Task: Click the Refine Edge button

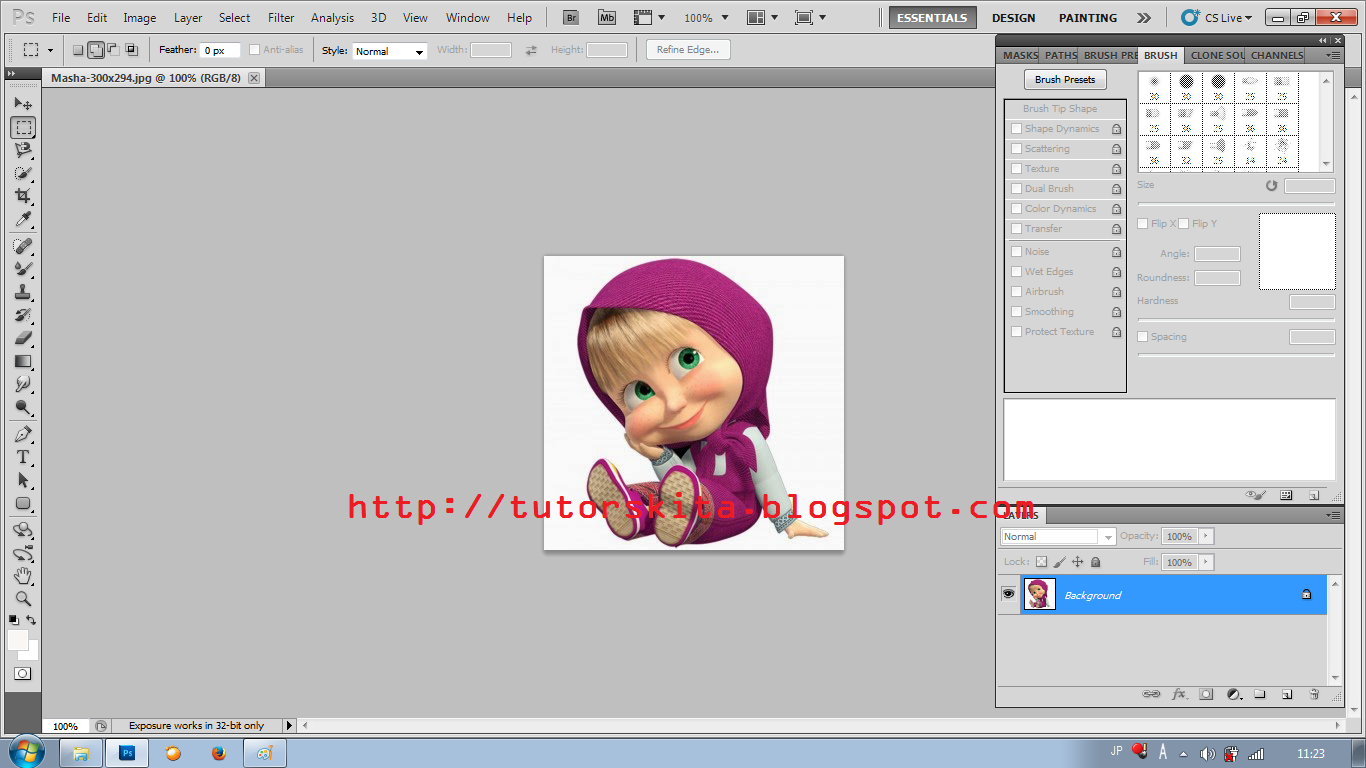Action: (x=688, y=50)
